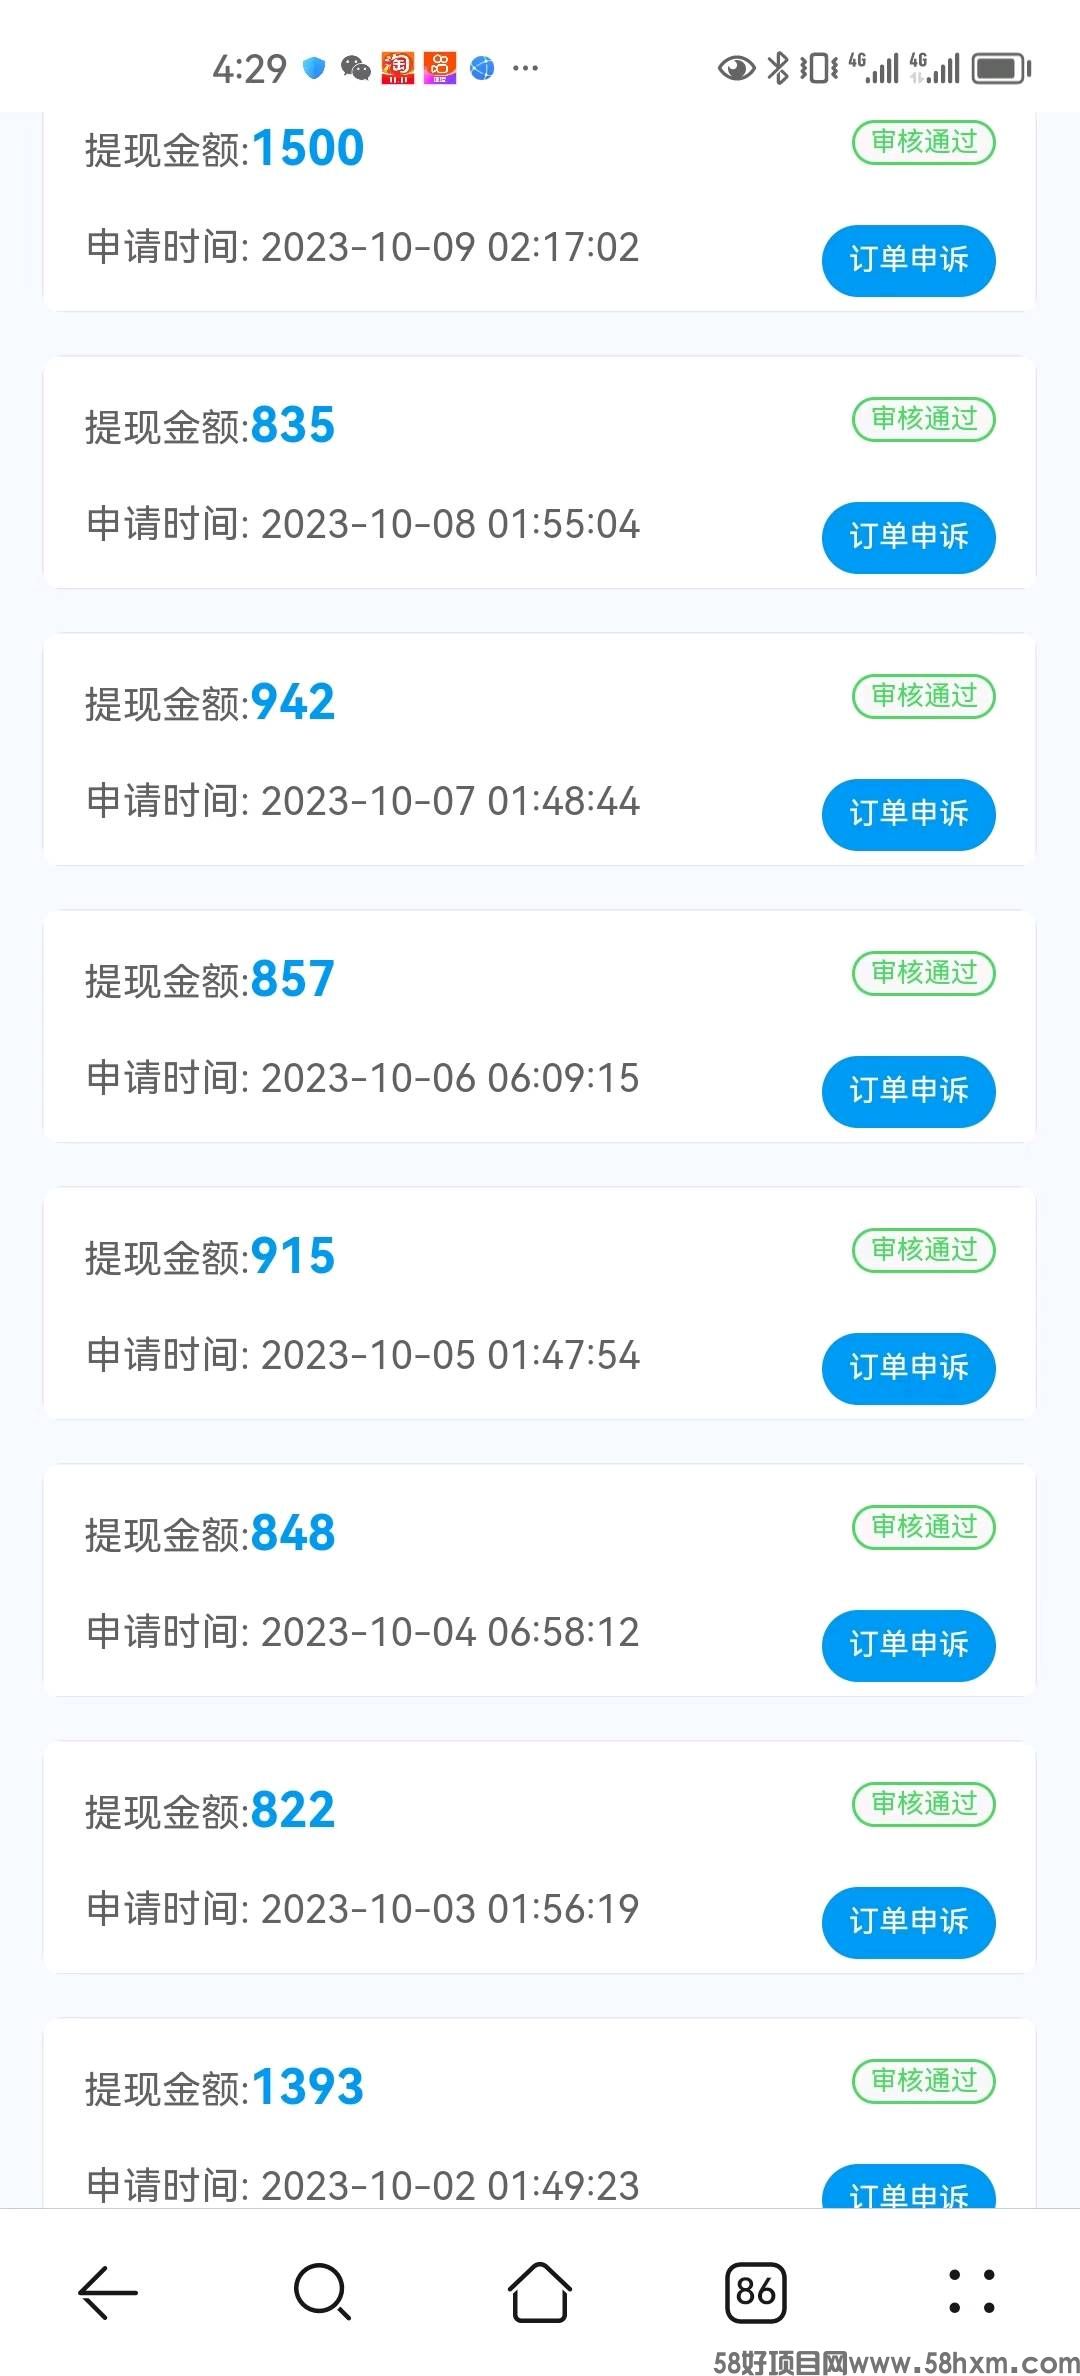Click 订单申诉 for the 857 withdrawal

click(x=909, y=1091)
